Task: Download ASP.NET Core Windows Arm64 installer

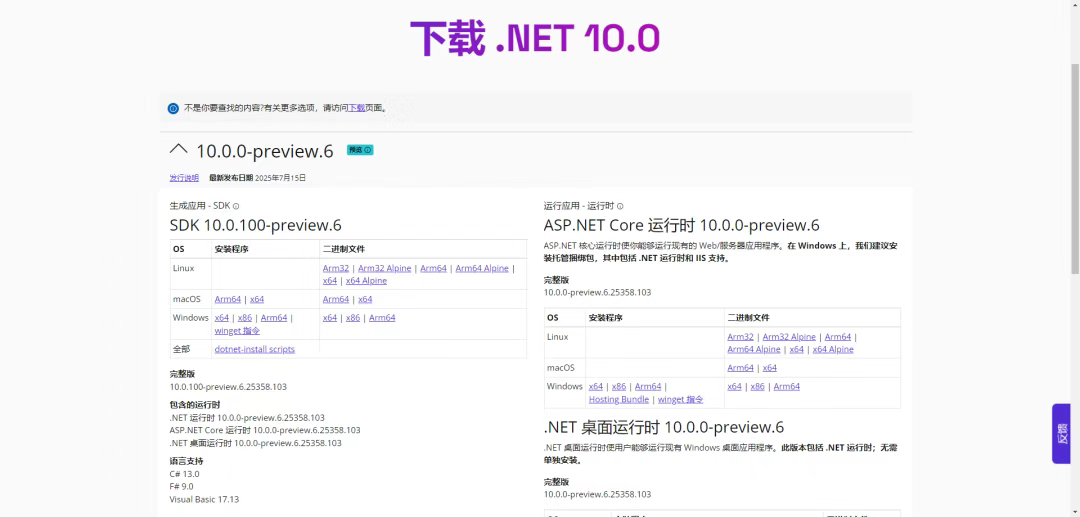Action: tap(648, 386)
